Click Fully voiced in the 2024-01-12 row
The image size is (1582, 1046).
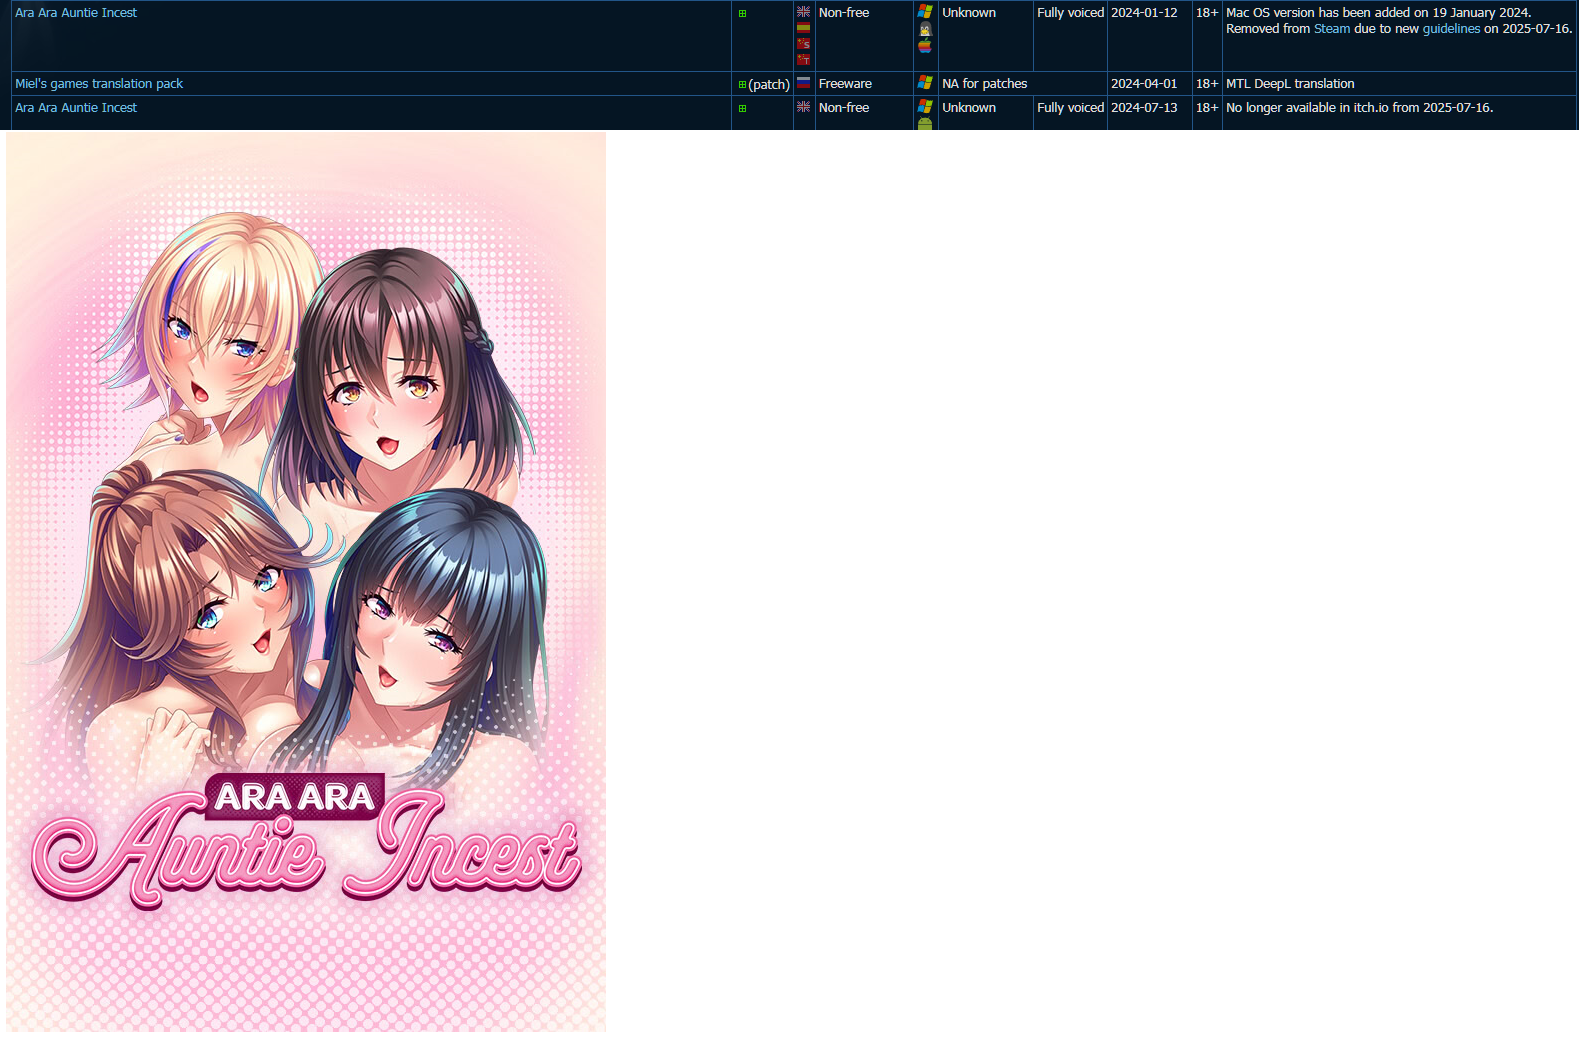[x=1070, y=13]
